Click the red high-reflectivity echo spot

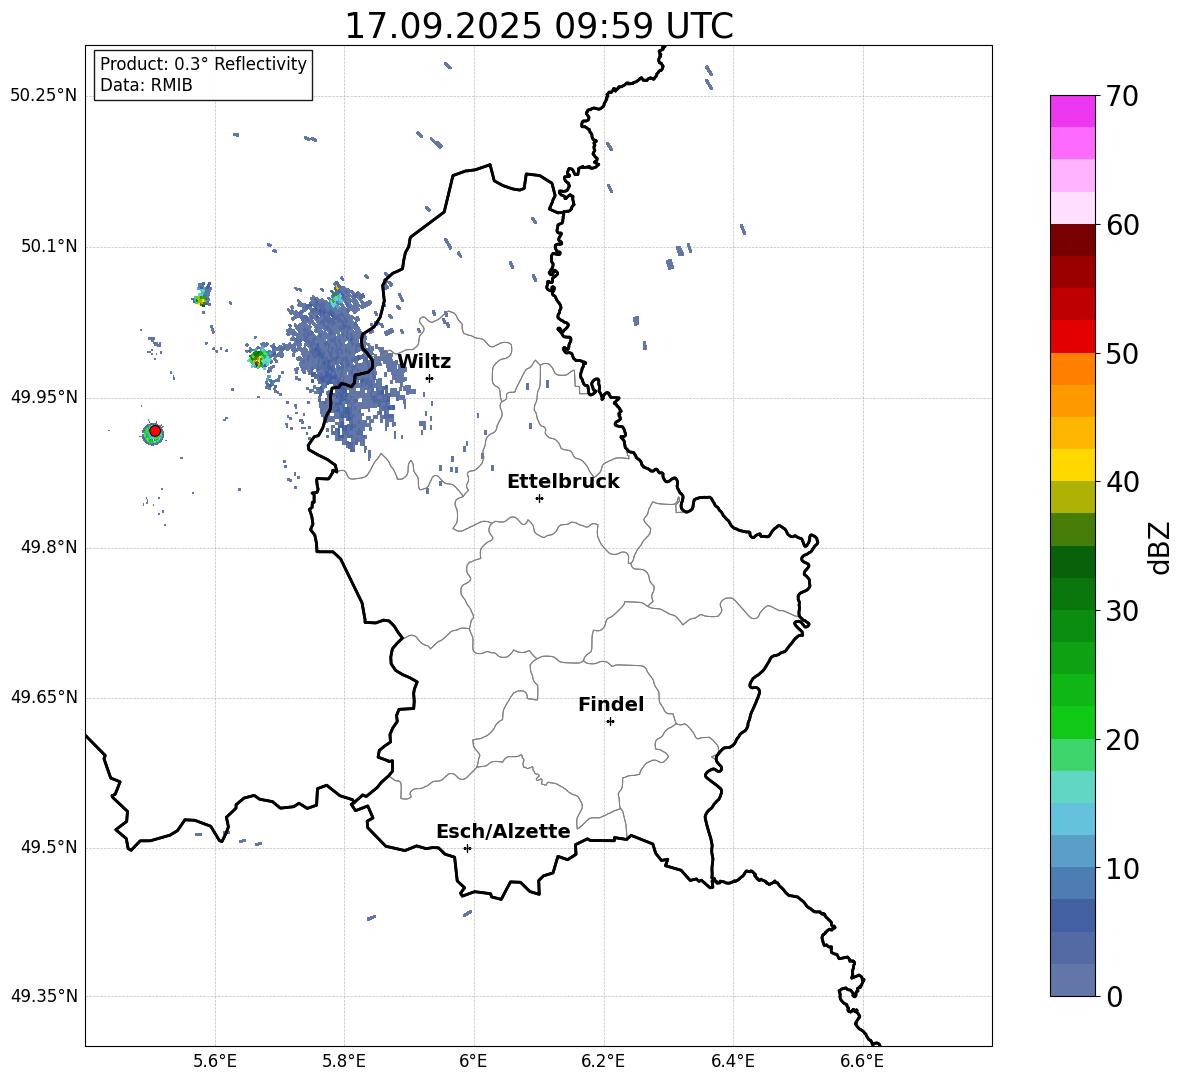coord(155,431)
